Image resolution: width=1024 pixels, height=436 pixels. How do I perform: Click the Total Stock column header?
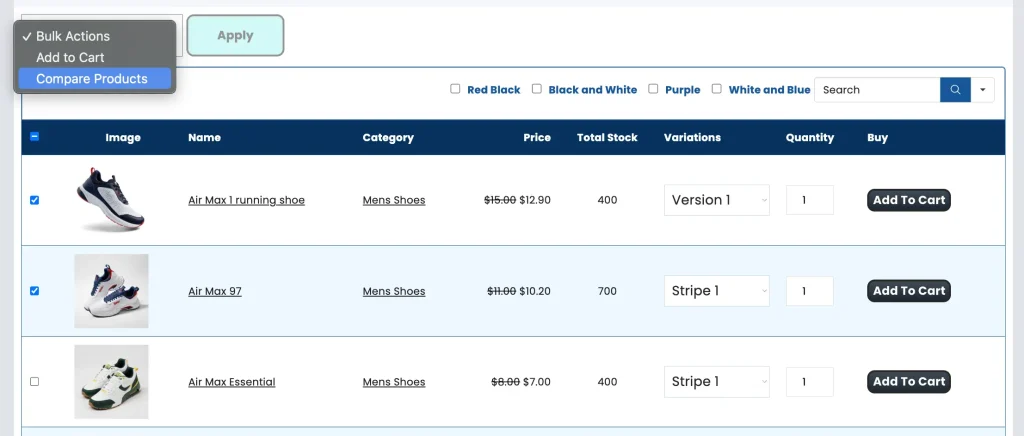tap(607, 138)
